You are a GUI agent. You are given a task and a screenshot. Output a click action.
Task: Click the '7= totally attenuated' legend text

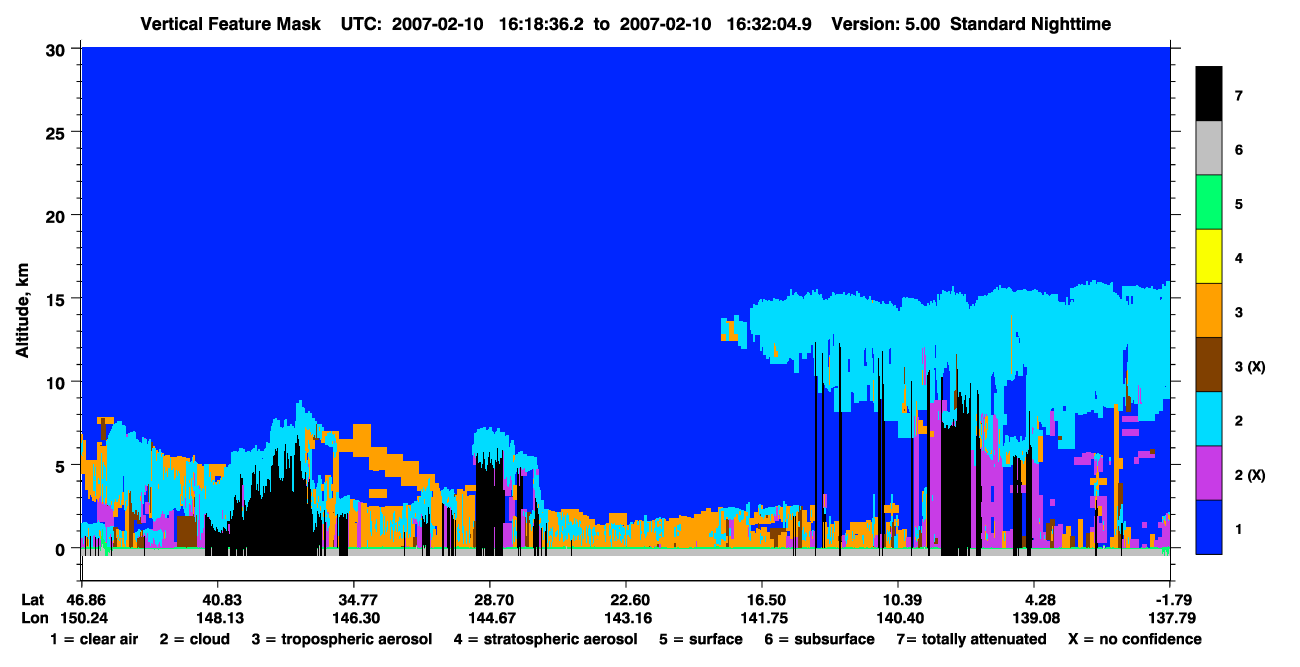click(971, 639)
